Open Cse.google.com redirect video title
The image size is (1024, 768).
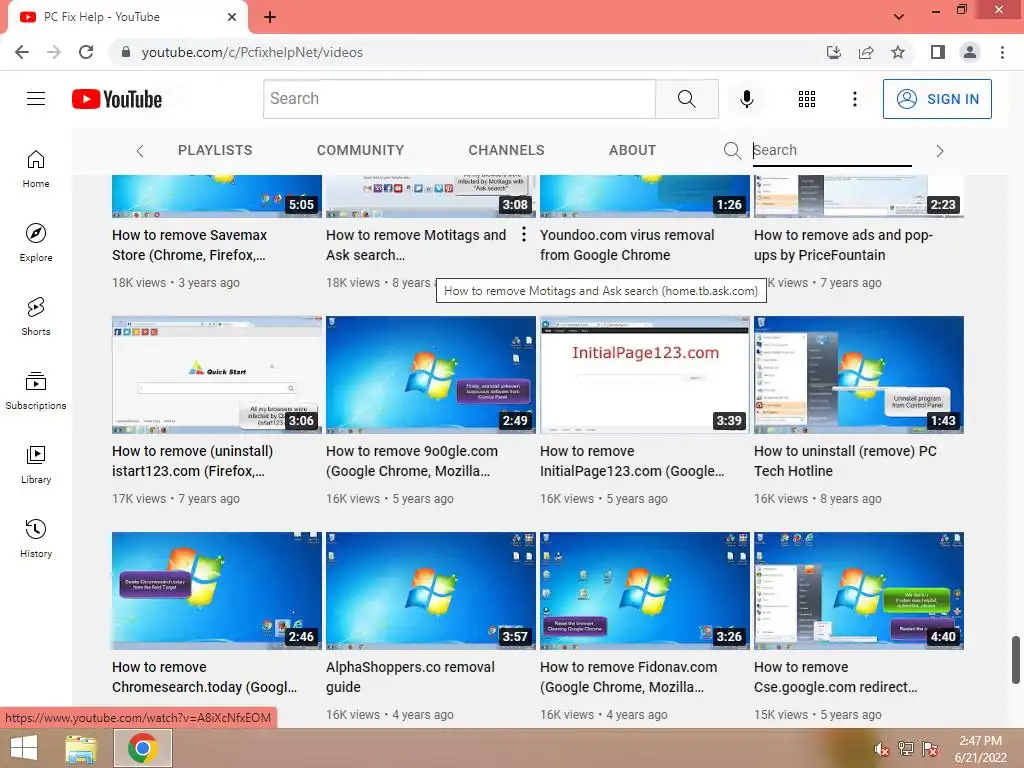tap(835, 677)
